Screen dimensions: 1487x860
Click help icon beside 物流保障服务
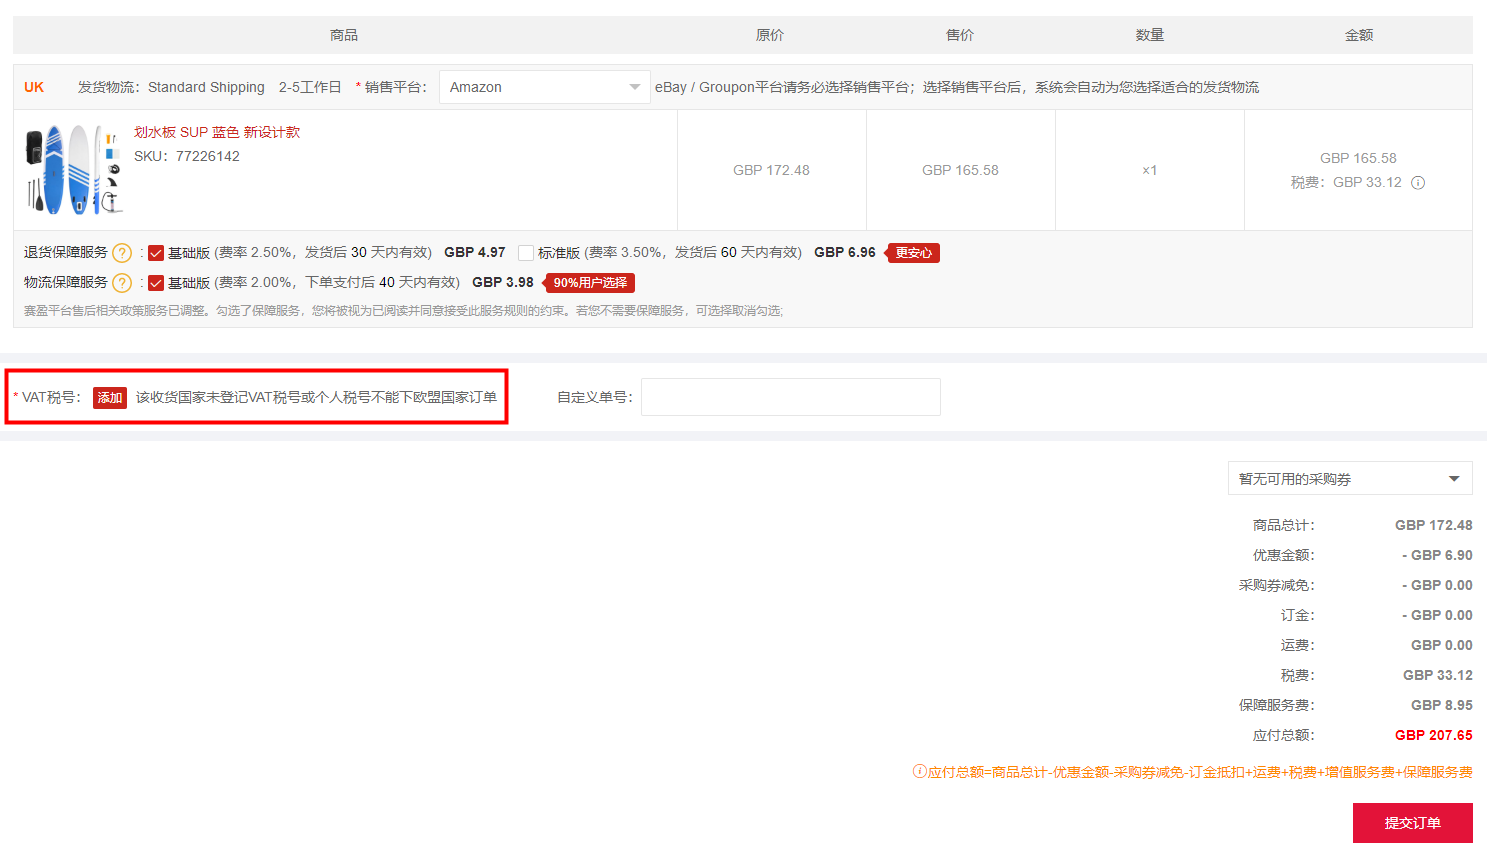click(x=122, y=283)
